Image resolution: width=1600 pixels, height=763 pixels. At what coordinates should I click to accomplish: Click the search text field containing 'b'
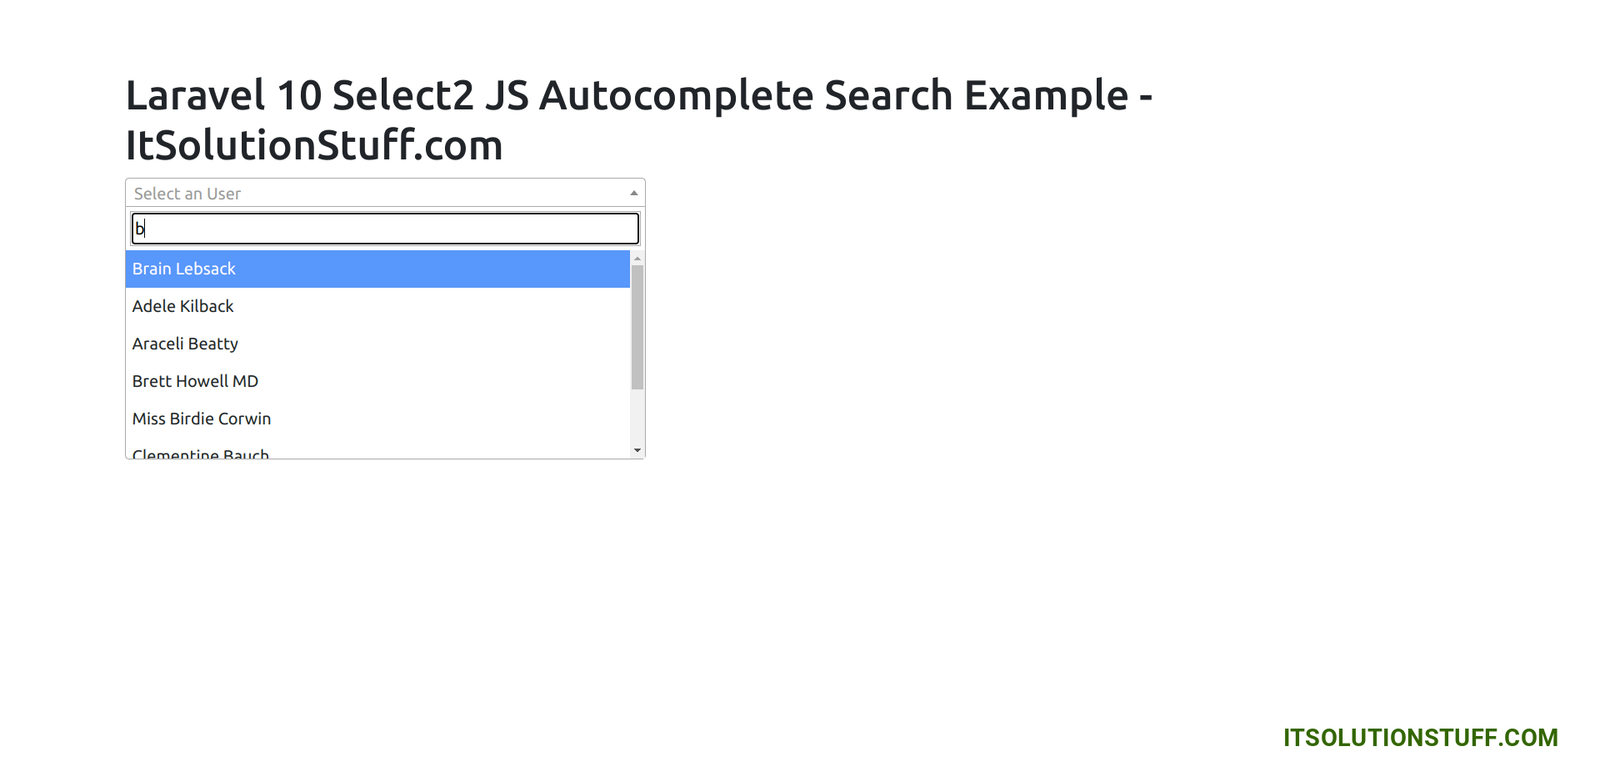385,229
